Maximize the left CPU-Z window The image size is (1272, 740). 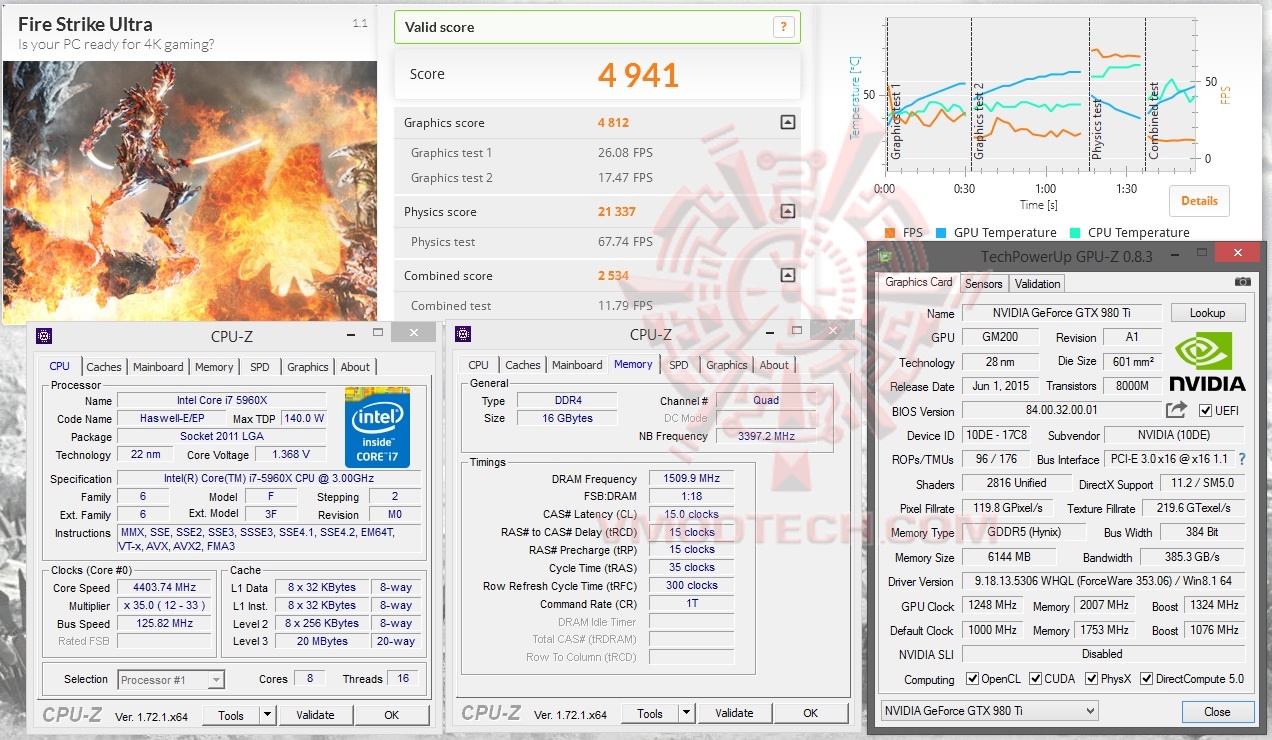[x=378, y=333]
